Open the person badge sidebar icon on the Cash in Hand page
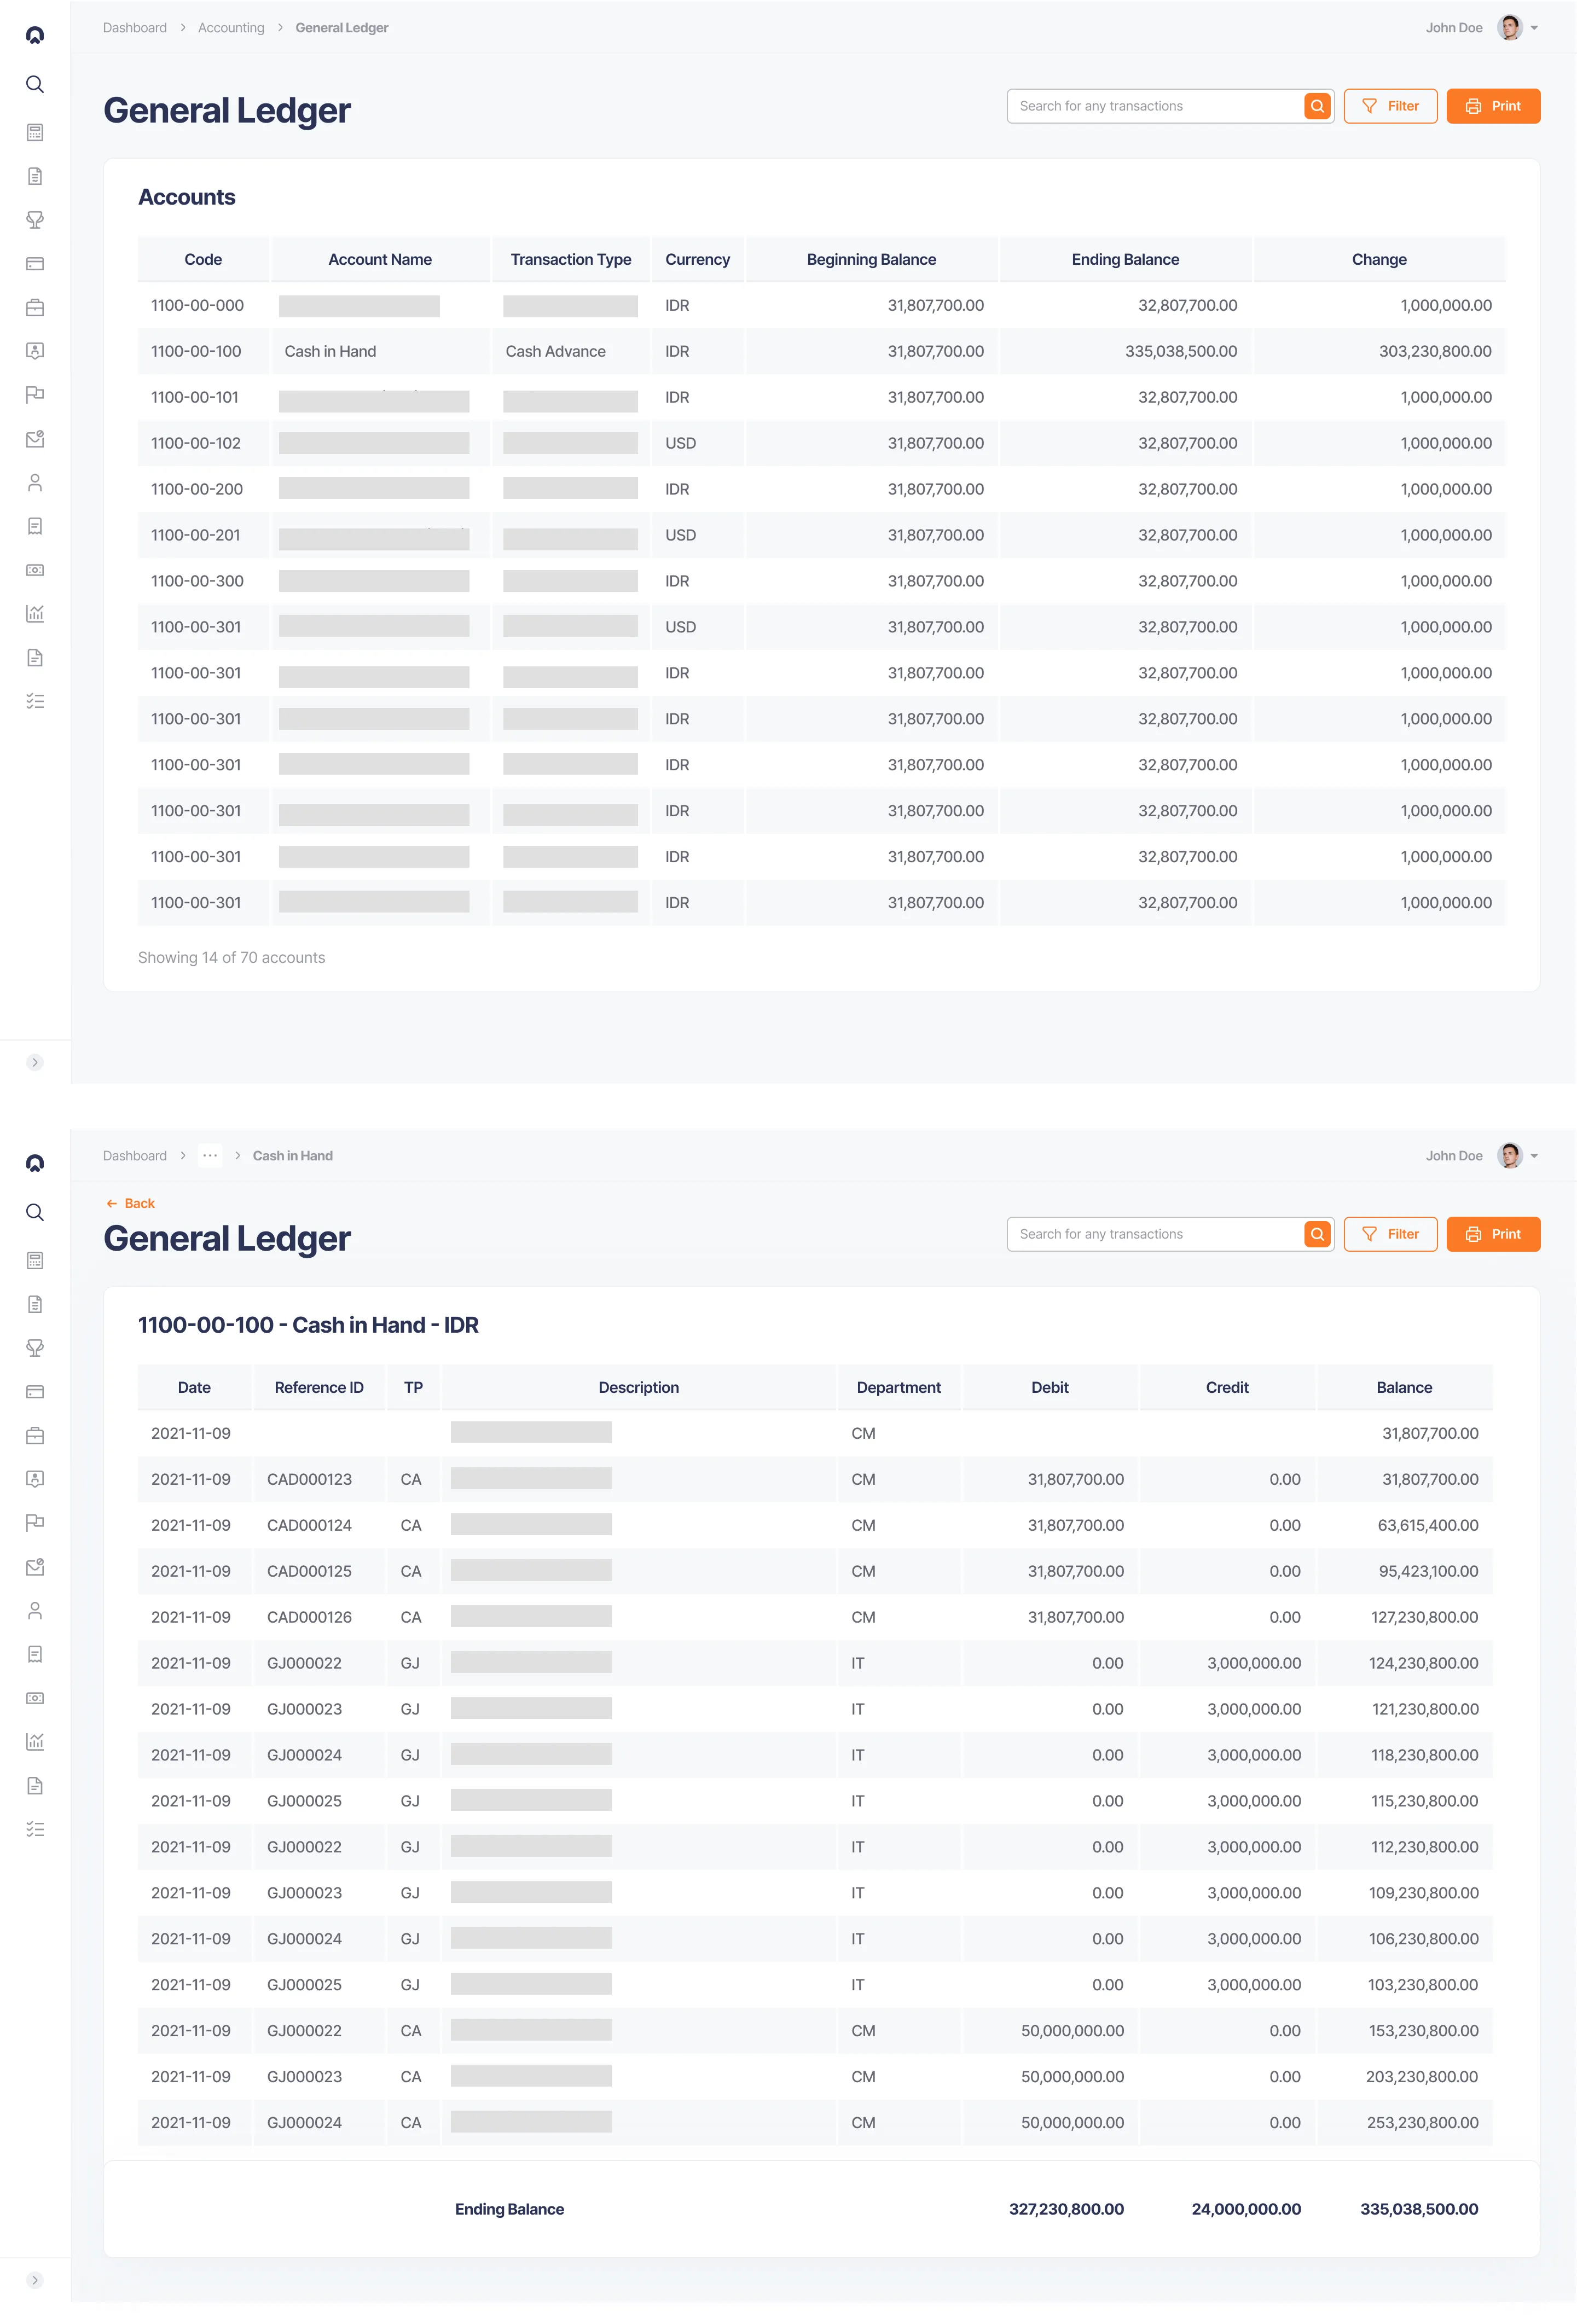The height and width of the screenshot is (2324, 1577). click(x=35, y=1479)
